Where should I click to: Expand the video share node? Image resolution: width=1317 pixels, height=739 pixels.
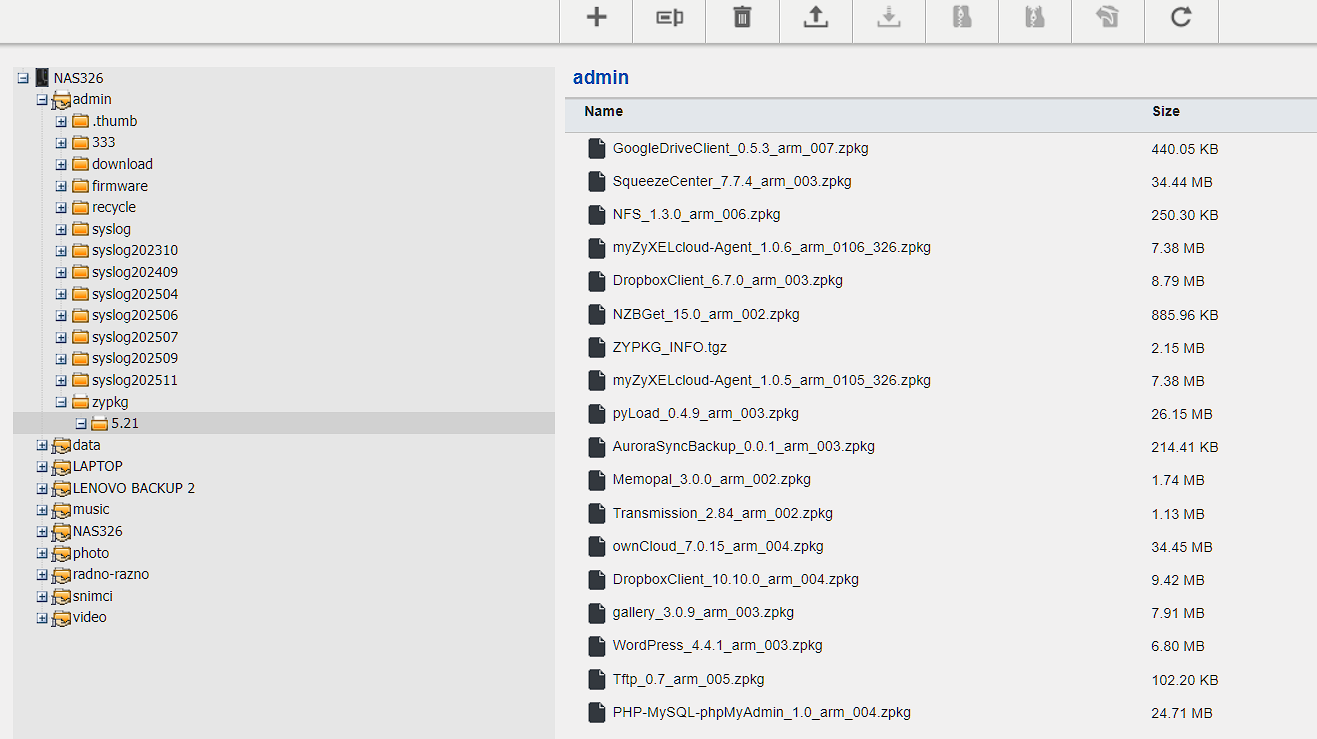coord(42,618)
